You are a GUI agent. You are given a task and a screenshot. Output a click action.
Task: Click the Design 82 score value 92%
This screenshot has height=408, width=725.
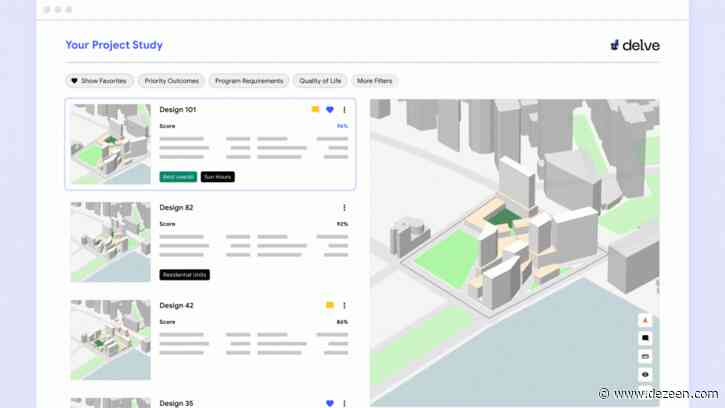[342, 224]
